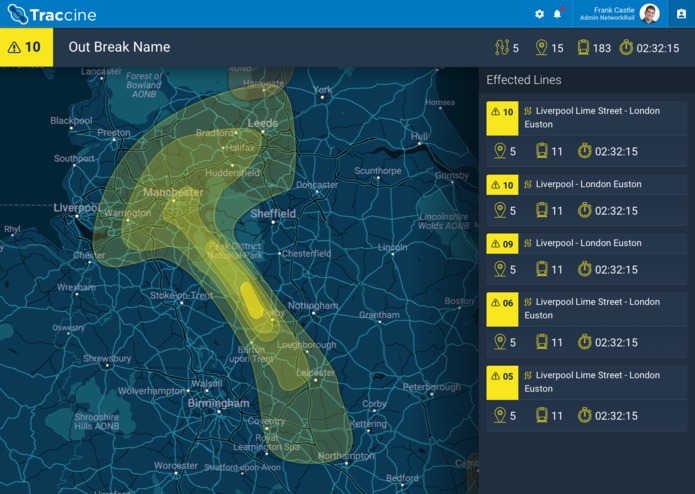Image resolution: width=695 pixels, height=494 pixels.
Task: Click the routes icon showing 5 in header
Action: pos(502,47)
